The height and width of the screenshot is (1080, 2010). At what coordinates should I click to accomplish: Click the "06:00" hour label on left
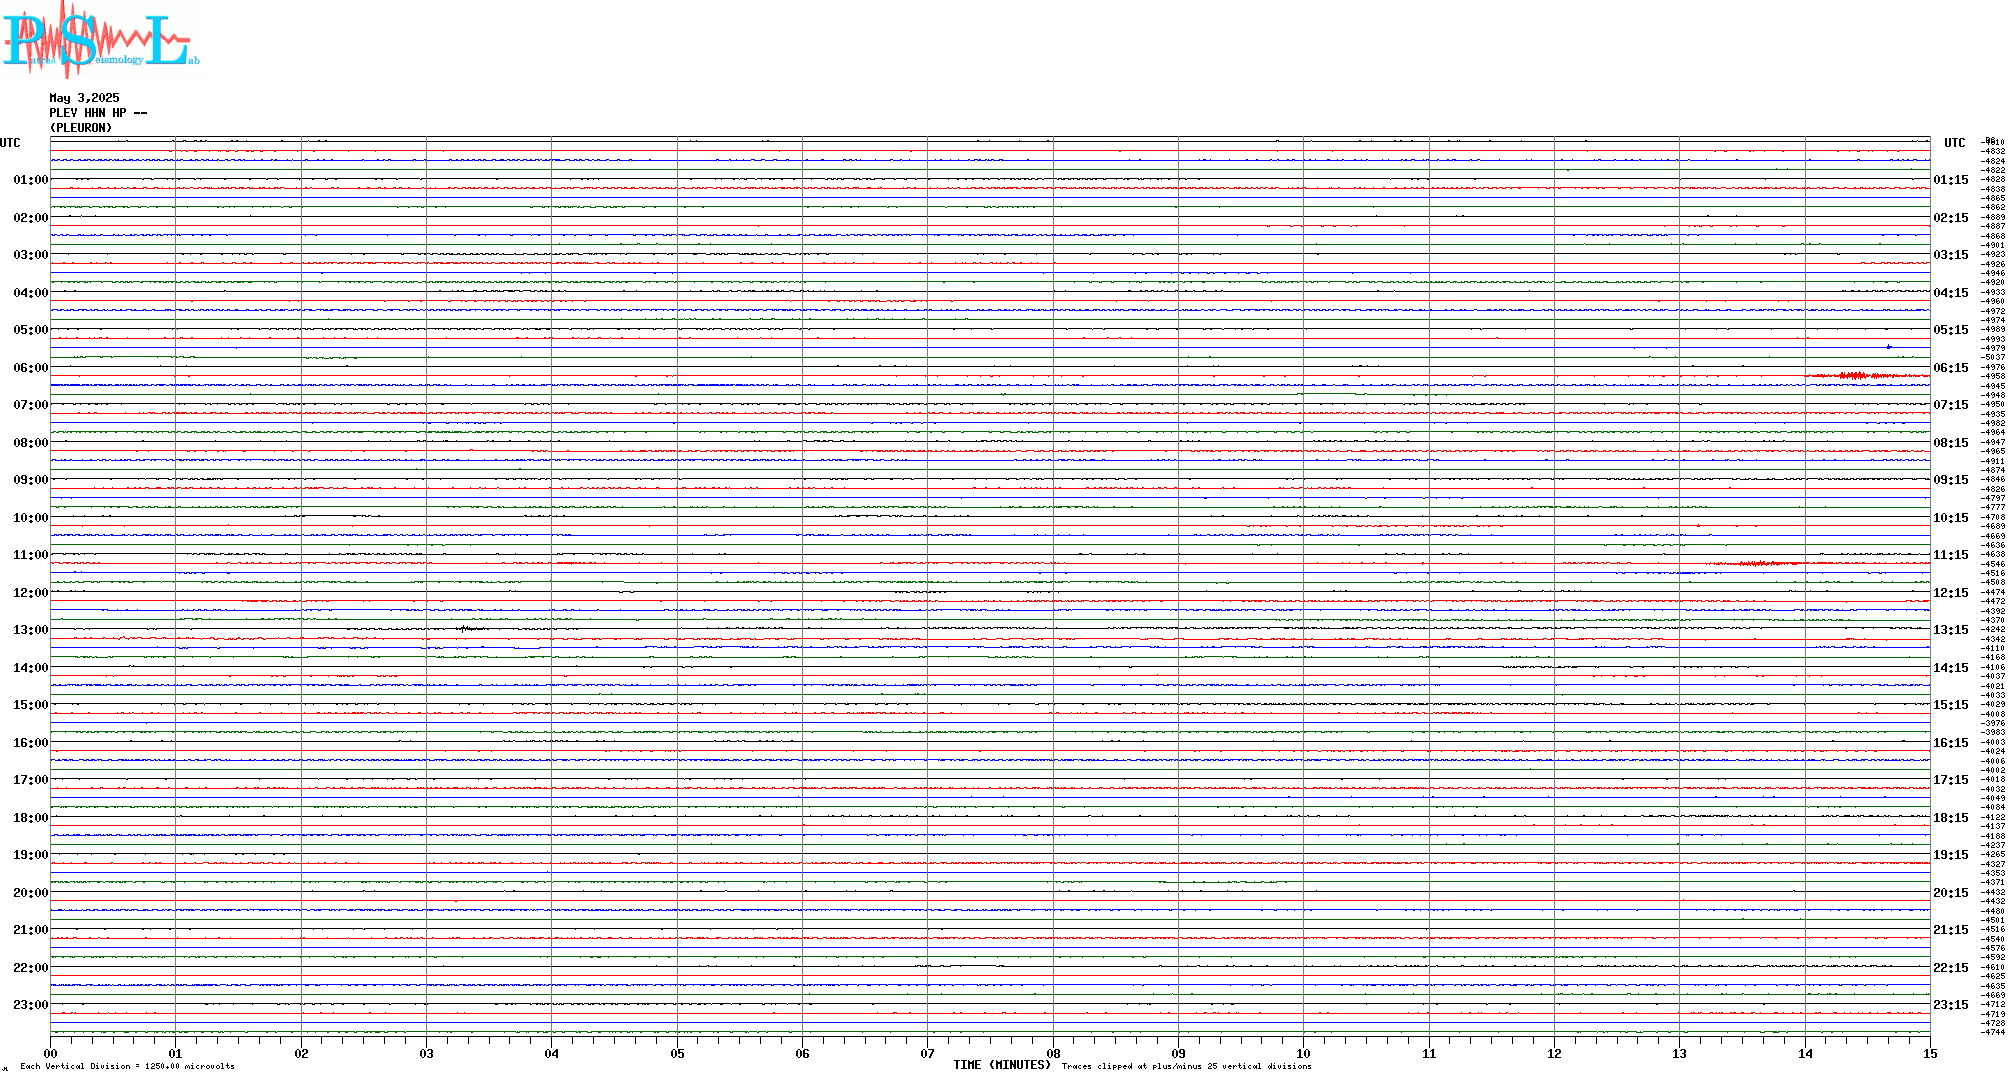point(30,368)
